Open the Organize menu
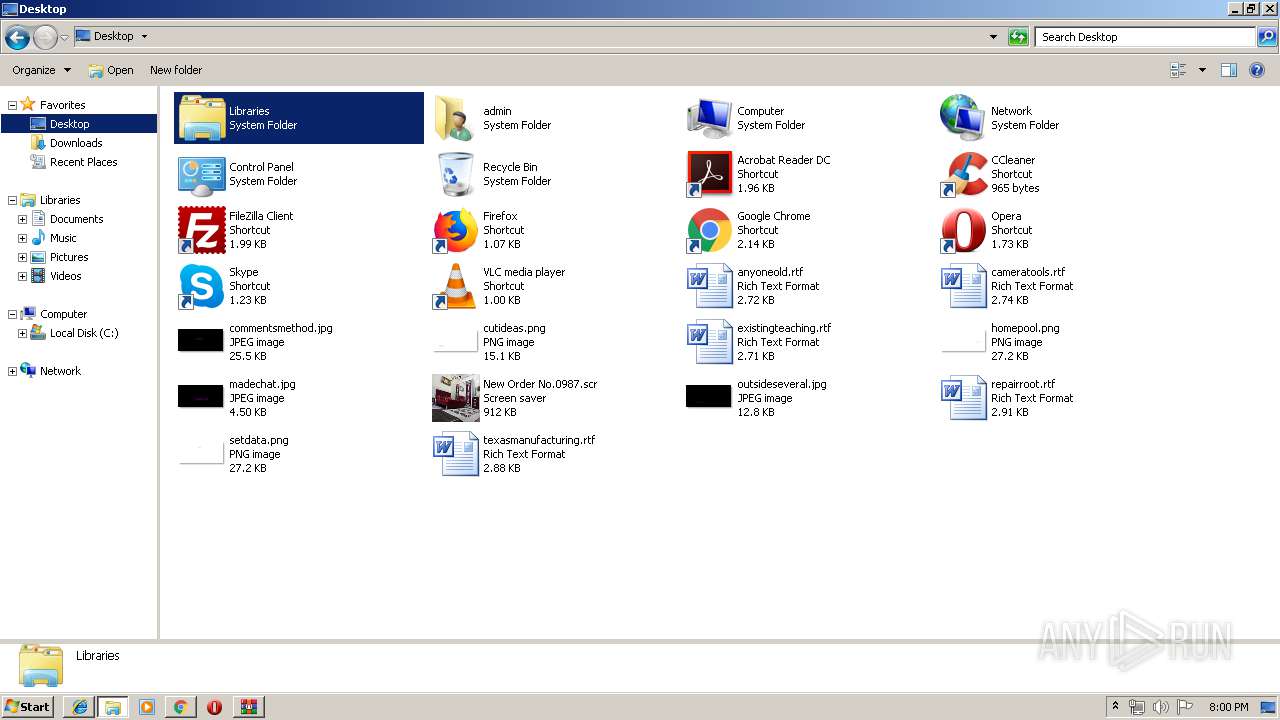 coord(41,70)
